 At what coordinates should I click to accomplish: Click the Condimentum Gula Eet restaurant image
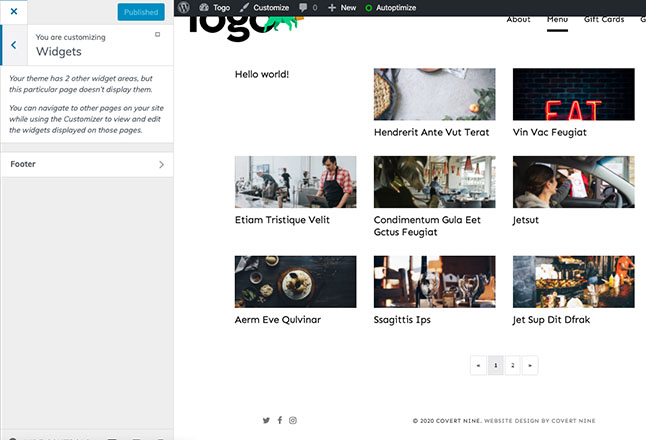435,182
